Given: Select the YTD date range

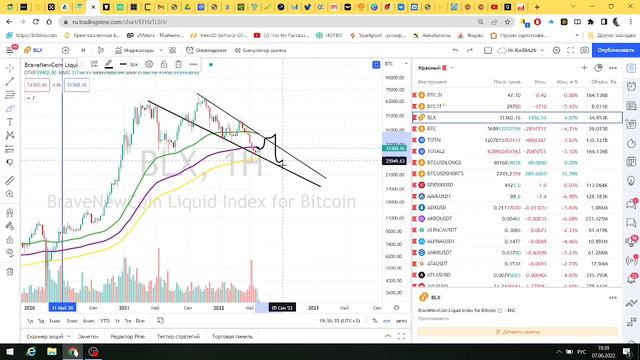Looking at the screenshot, I should (x=105, y=321).
